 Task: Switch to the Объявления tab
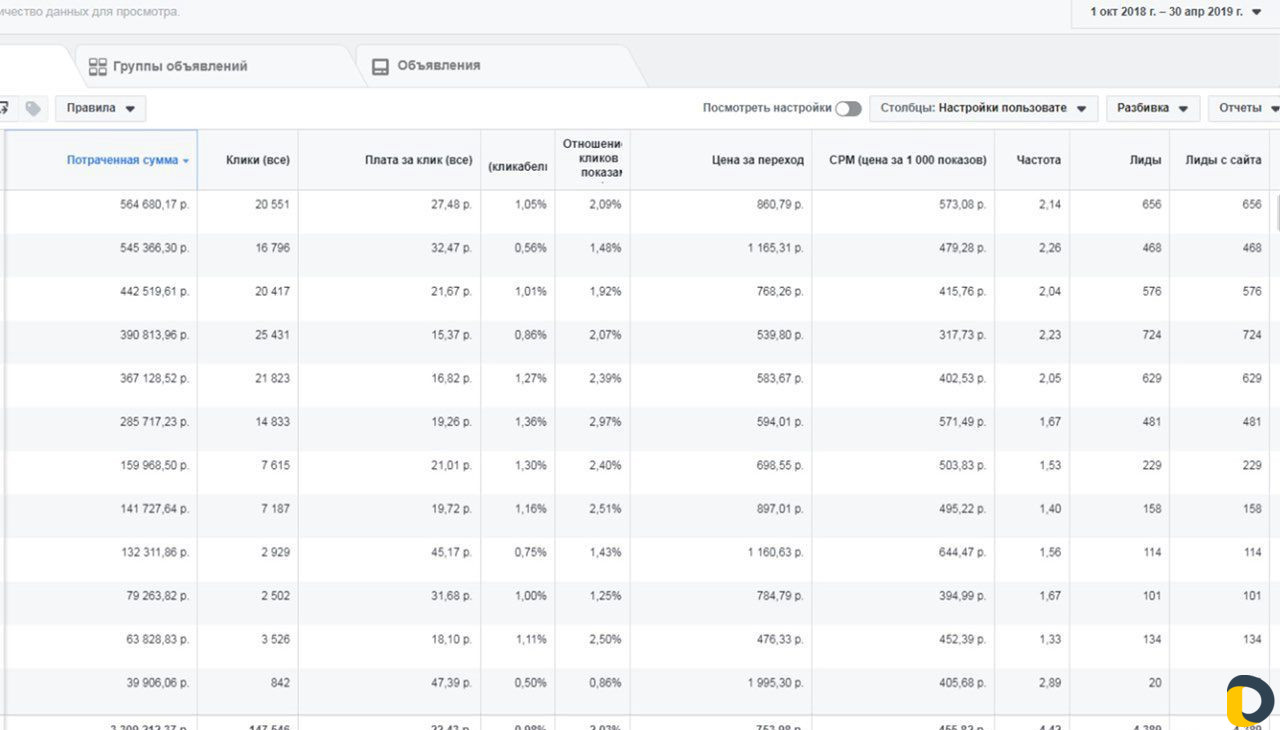(x=438, y=66)
